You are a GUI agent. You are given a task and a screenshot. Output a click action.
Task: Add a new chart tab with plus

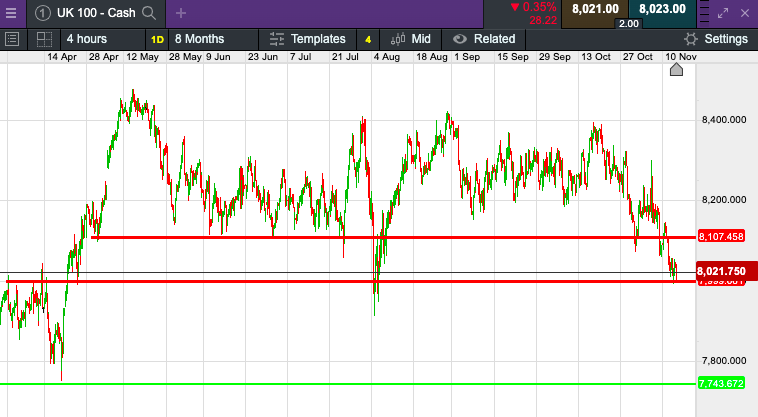(x=181, y=13)
